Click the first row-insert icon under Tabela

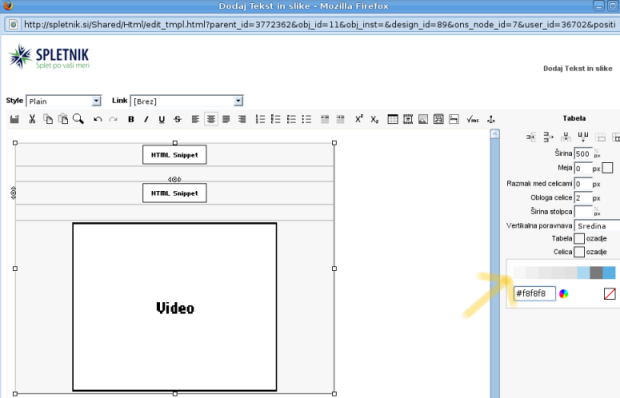tap(531, 137)
